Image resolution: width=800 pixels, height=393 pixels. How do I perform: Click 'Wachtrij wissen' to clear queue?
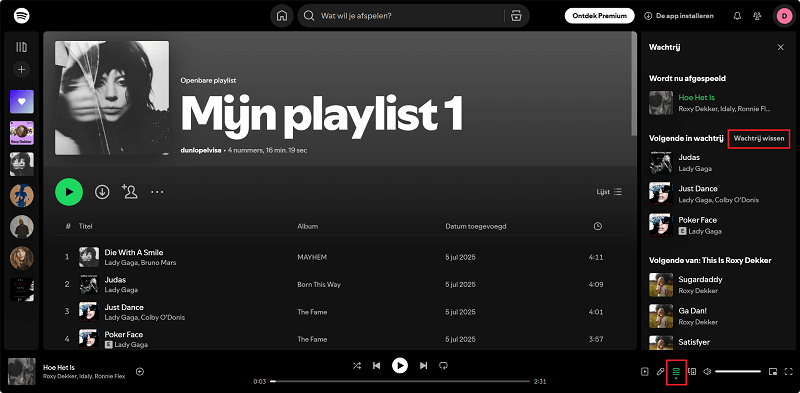[x=759, y=139]
